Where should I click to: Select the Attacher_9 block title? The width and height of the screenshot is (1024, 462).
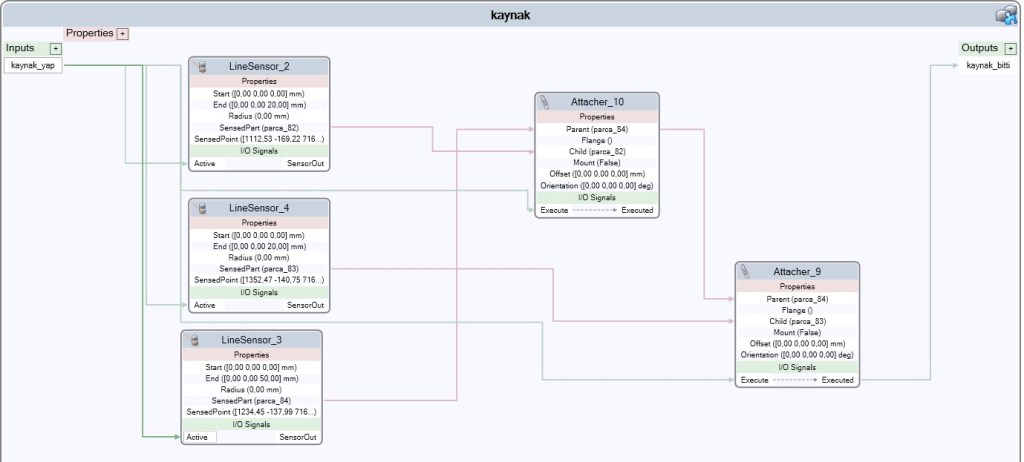[x=797, y=272]
